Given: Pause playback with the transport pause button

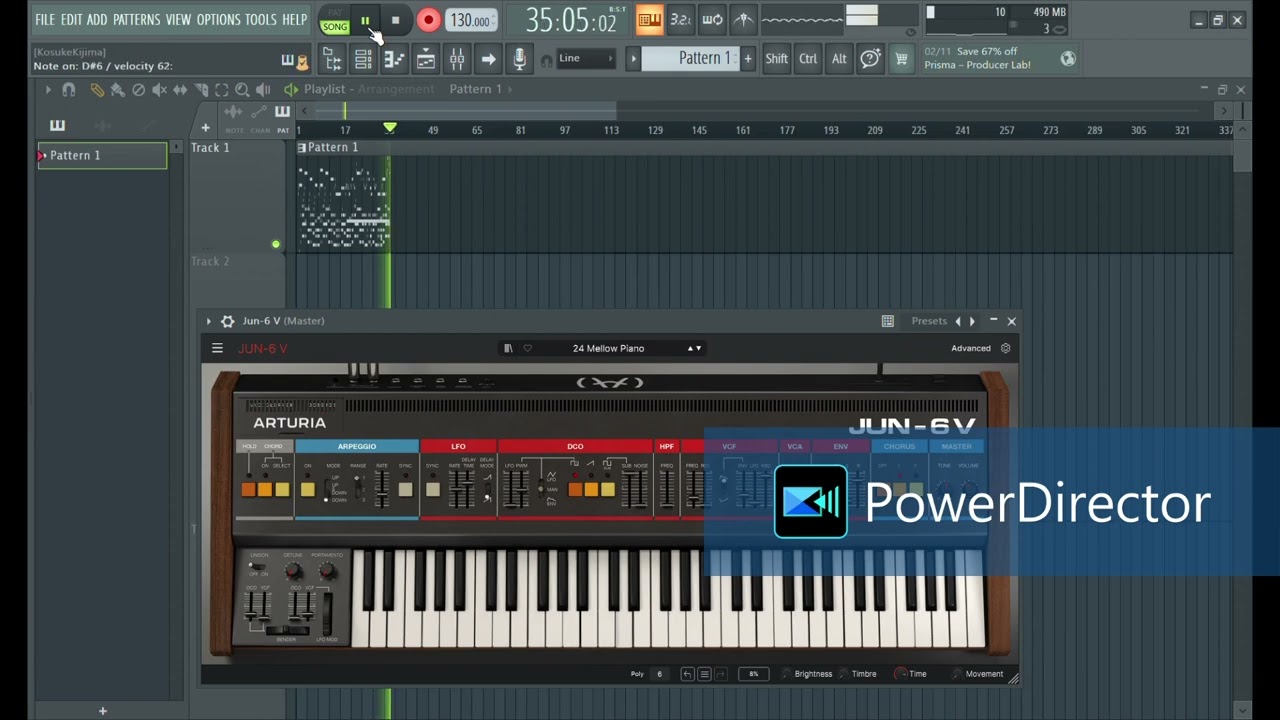Looking at the screenshot, I should tap(365, 20).
